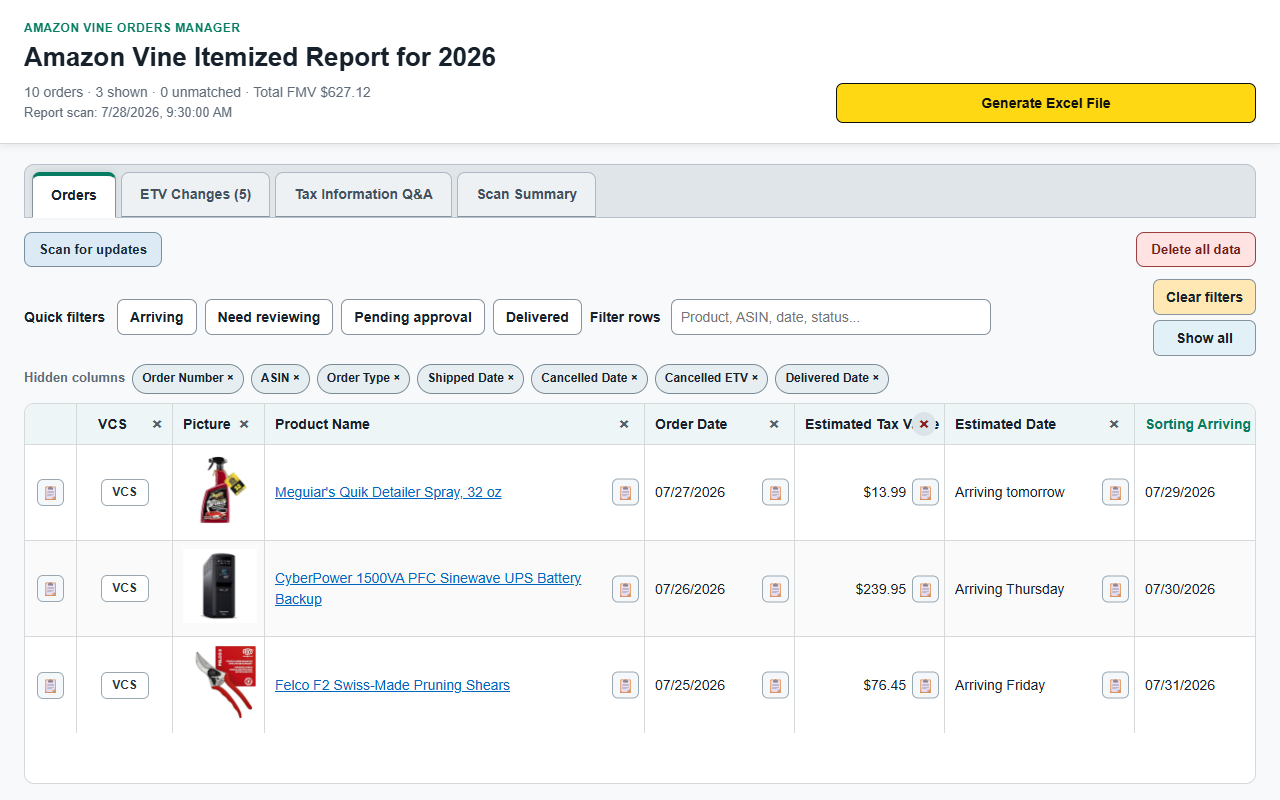Copy the Felco F2 Pruning Shears name
The height and width of the screenshot is (800, 1280).
coord(625,685)
